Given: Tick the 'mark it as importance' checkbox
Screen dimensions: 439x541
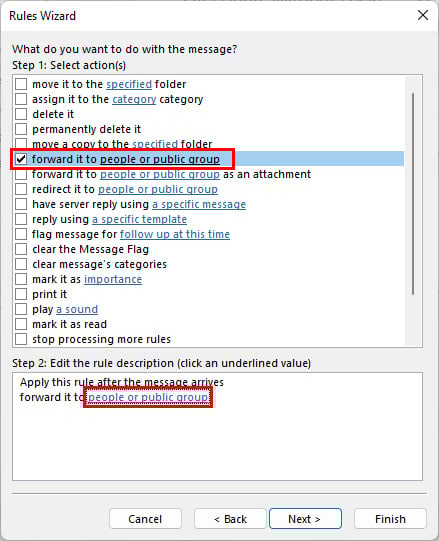Looking at the screenshot, I should pos(21,279).
